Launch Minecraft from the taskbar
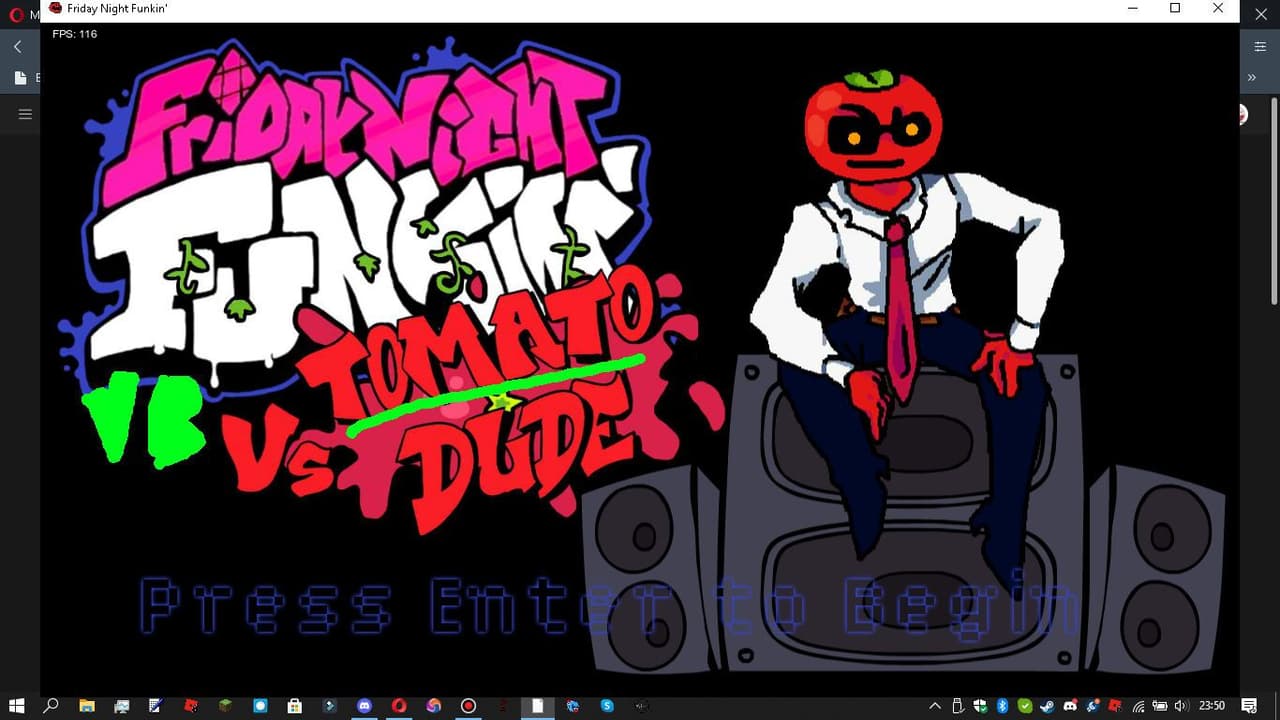 pos(226,706)
